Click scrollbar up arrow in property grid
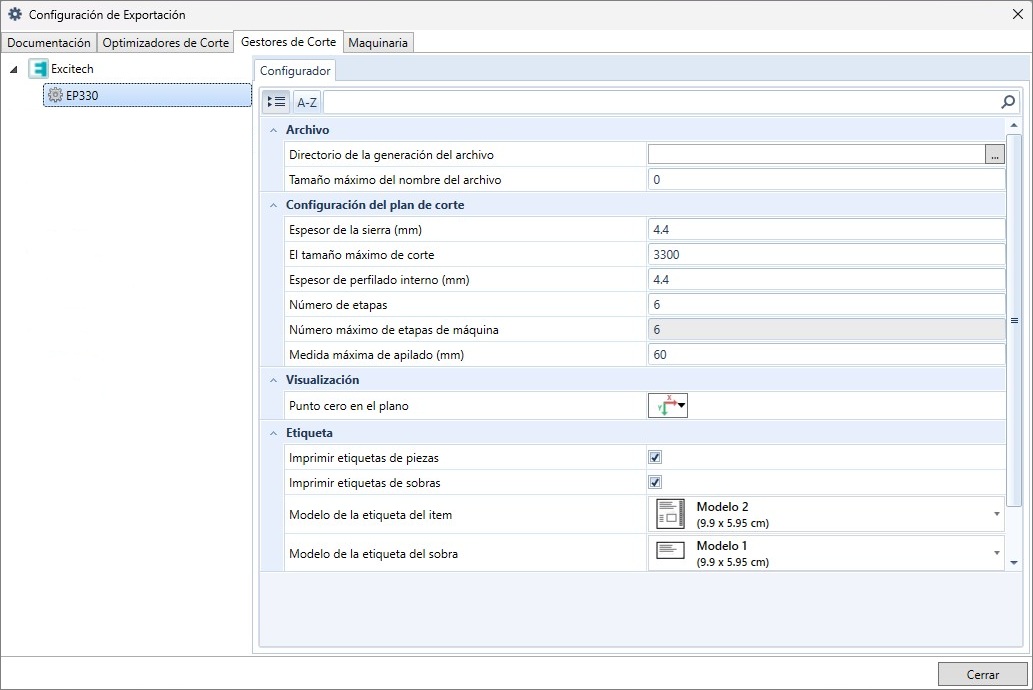The width and height of the screenshot is (1033, 690). click(x=1014, y=125)
